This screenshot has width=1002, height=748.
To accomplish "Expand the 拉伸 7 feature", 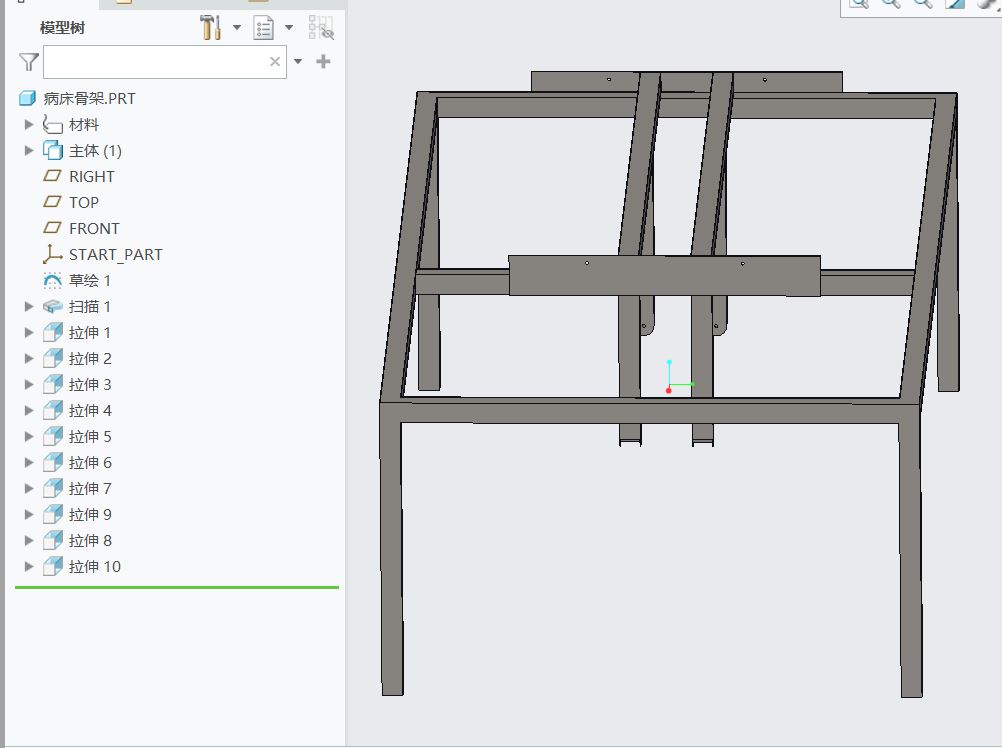I will 29,489.
